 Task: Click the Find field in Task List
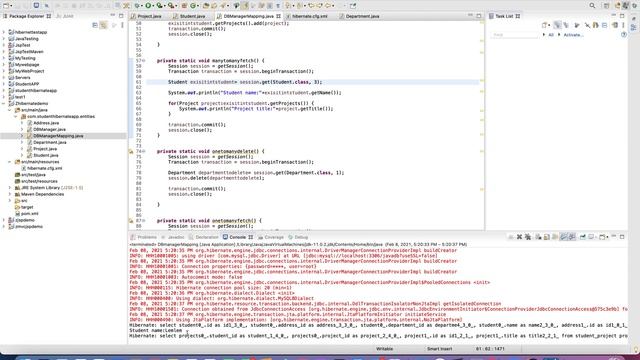pos(515,35)
